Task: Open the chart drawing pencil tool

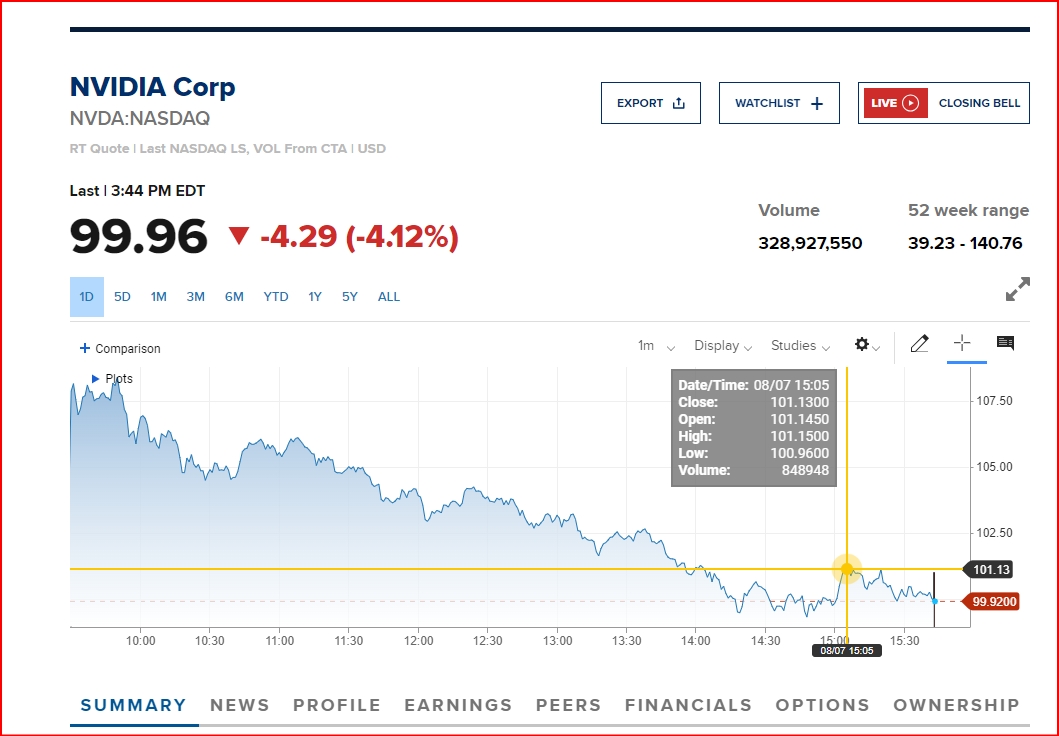Action: pyautogui.click(x=920, y=344)
